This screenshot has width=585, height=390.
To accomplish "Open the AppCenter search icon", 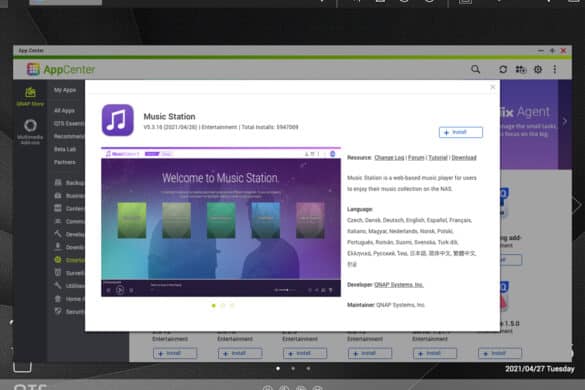I will coord(475,69).
